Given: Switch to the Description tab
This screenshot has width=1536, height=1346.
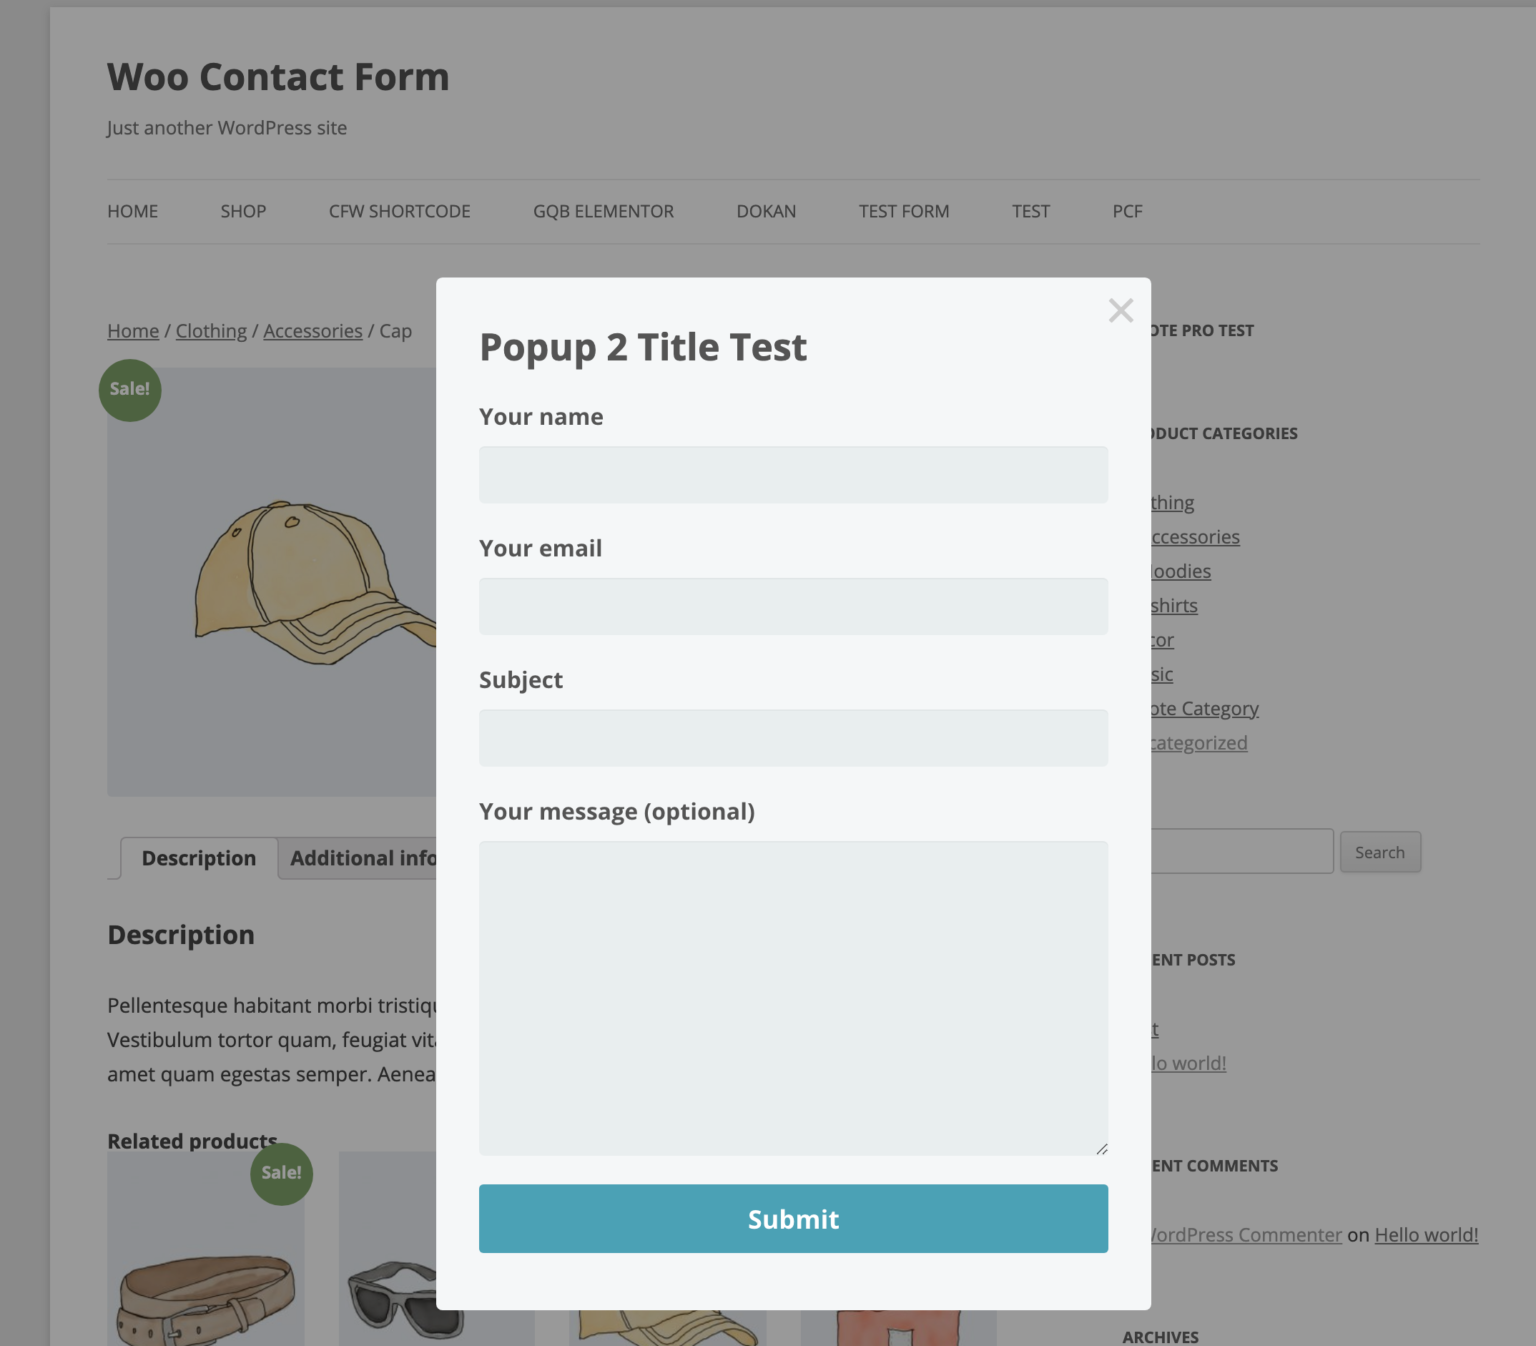Looking at the screenshot, I should 199,859.
